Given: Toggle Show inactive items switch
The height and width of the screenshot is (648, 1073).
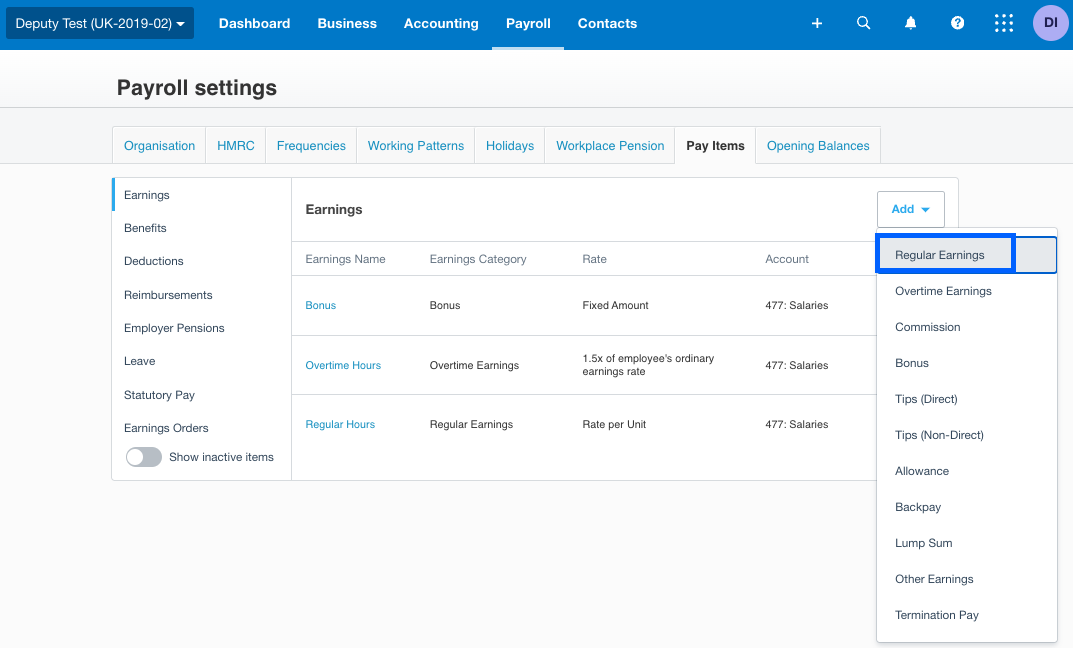Looking at the screenshot, I should [144, 457].
